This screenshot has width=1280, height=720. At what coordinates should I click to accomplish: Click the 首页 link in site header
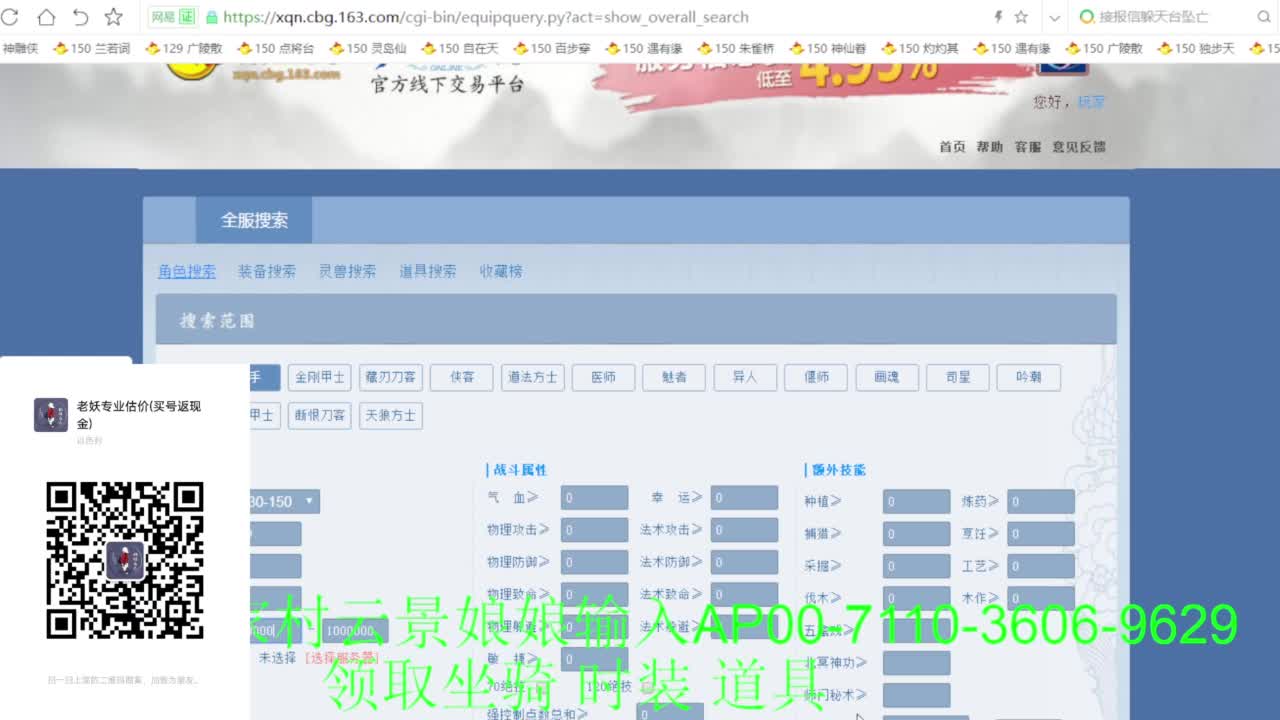(952, 147)
